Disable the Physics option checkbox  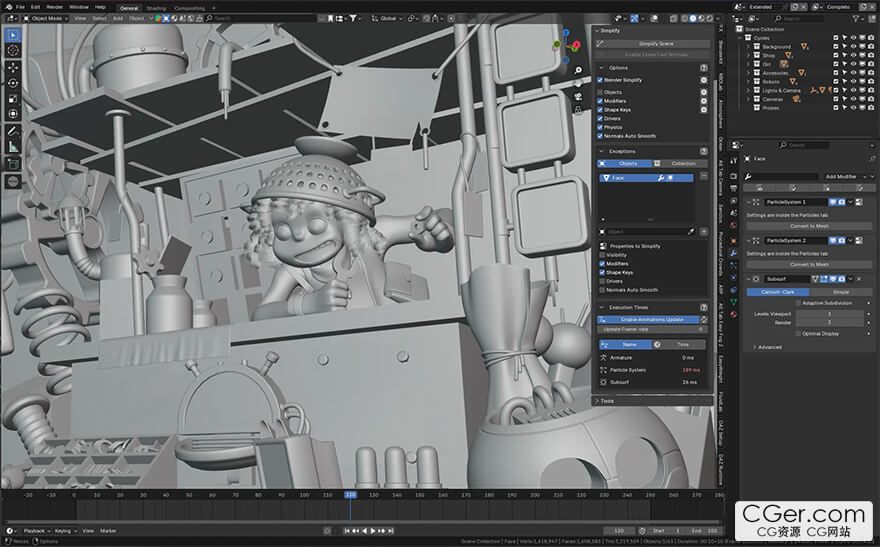point(600,127)
